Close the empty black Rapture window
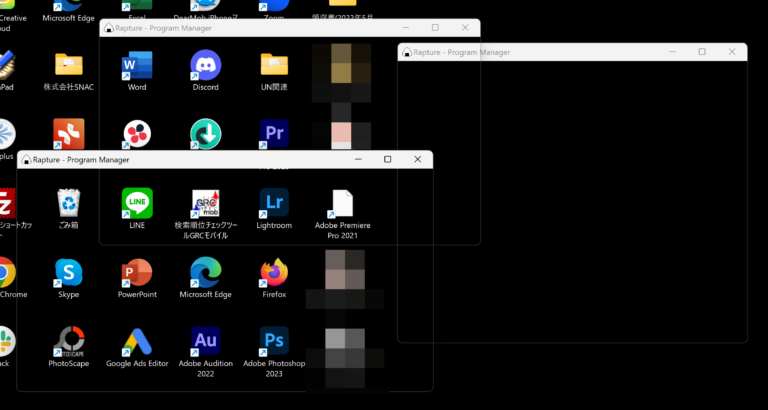The image size is (768, 410). (732, 52)
